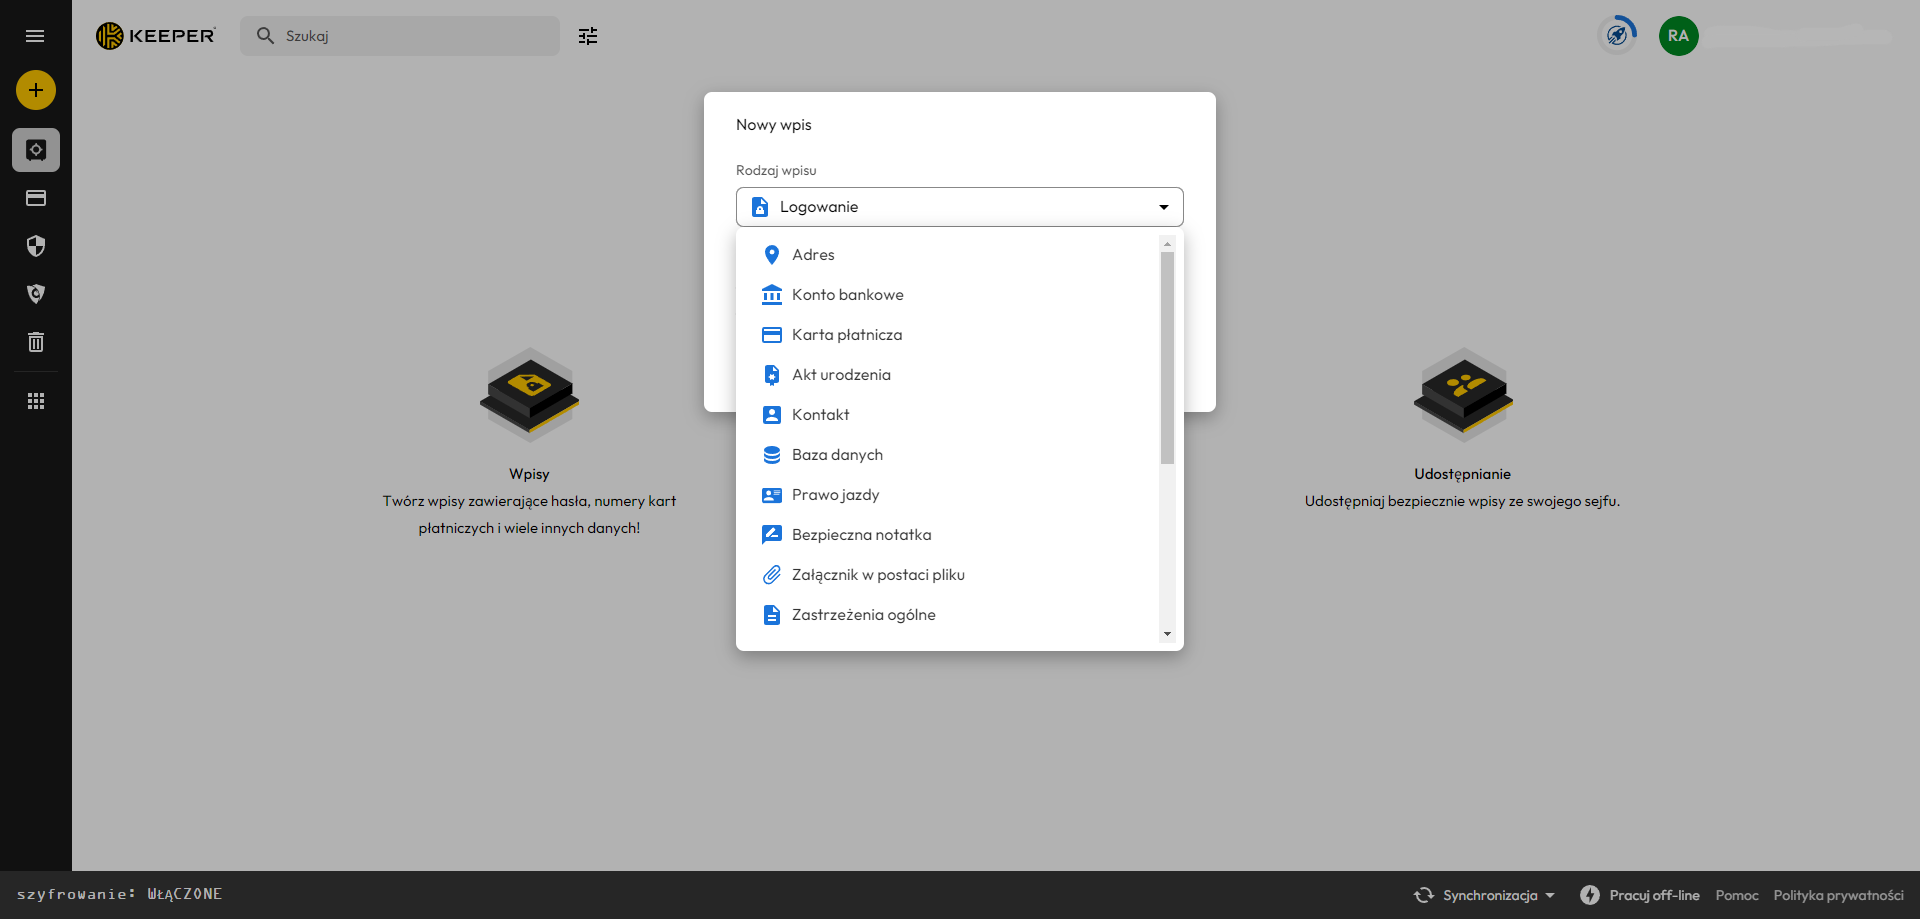The height and width of the screenshot is (919, 1920).
Task: Click the scroll down arrow in list
Action: tap(1167, 634)
